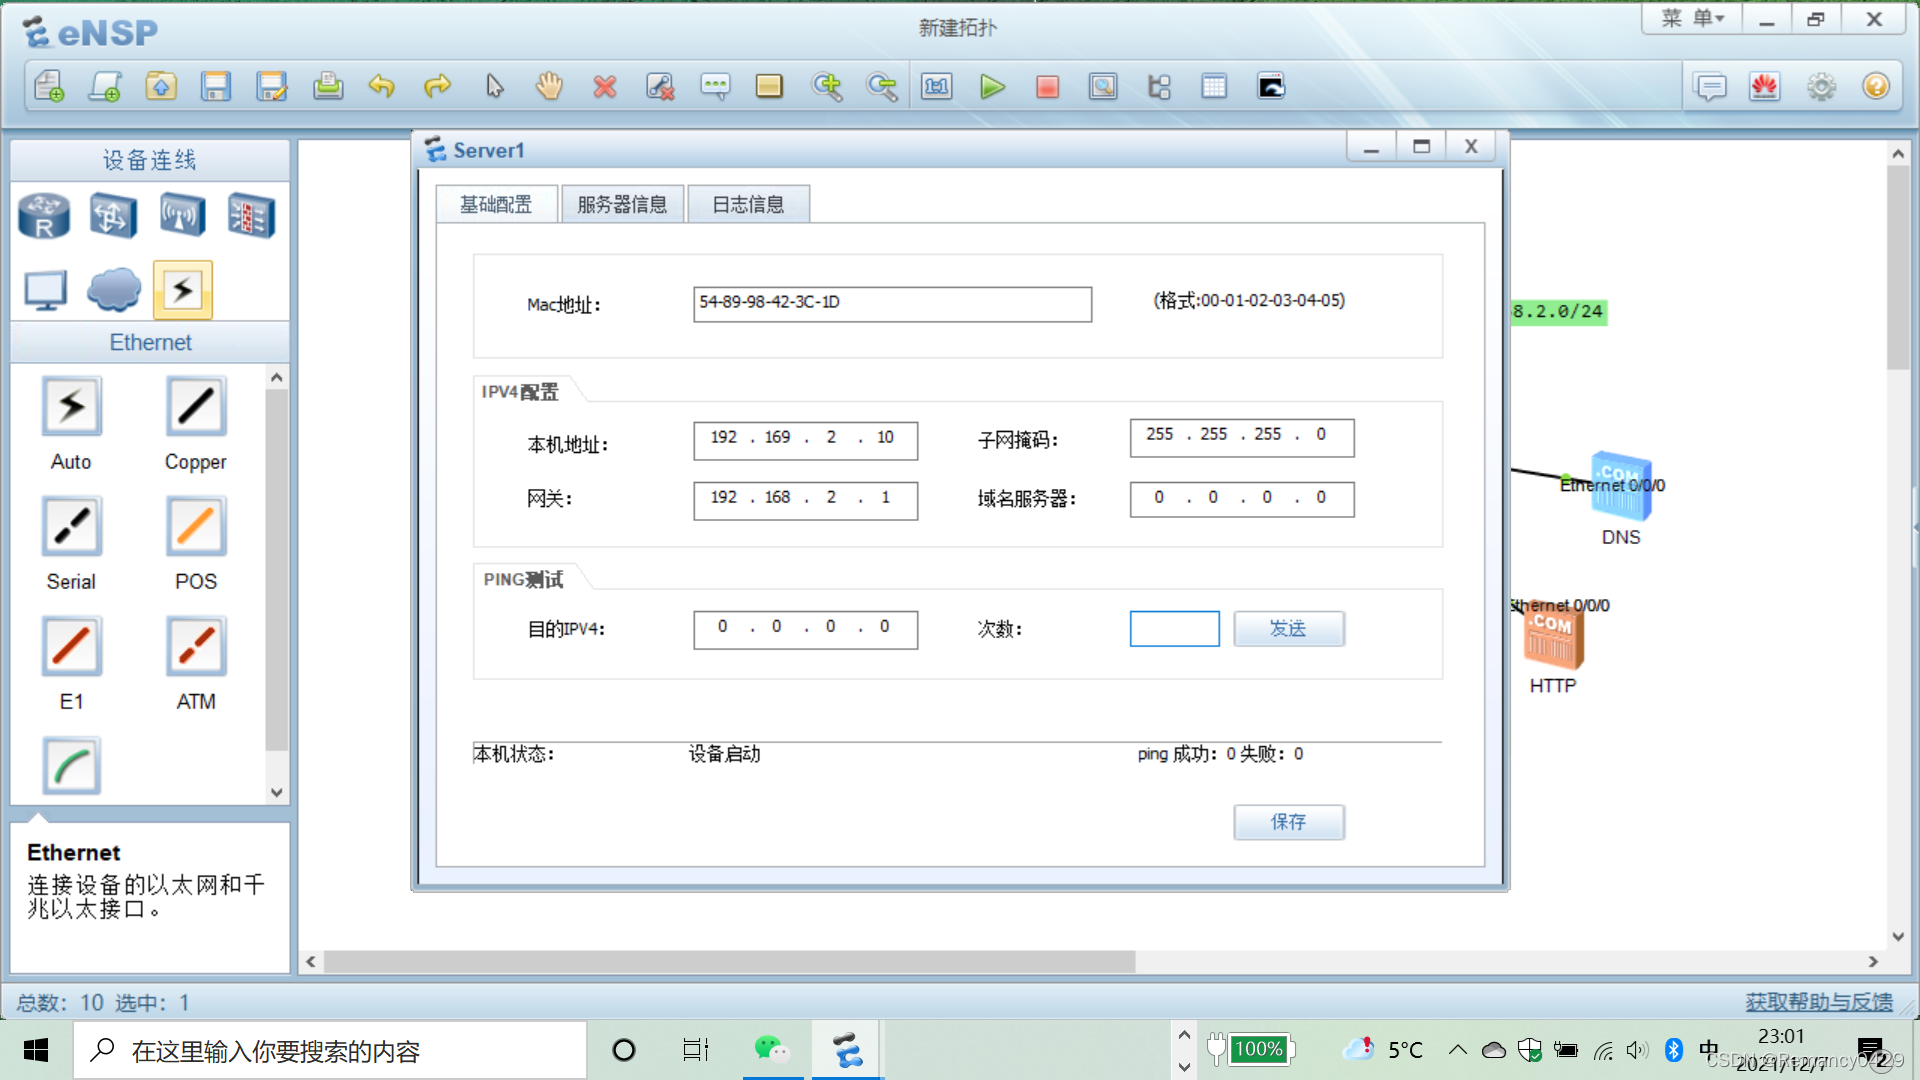Click the red delete X toolbar icon
Viewport: 1920px width, 1080px height.
pos(604,87)
